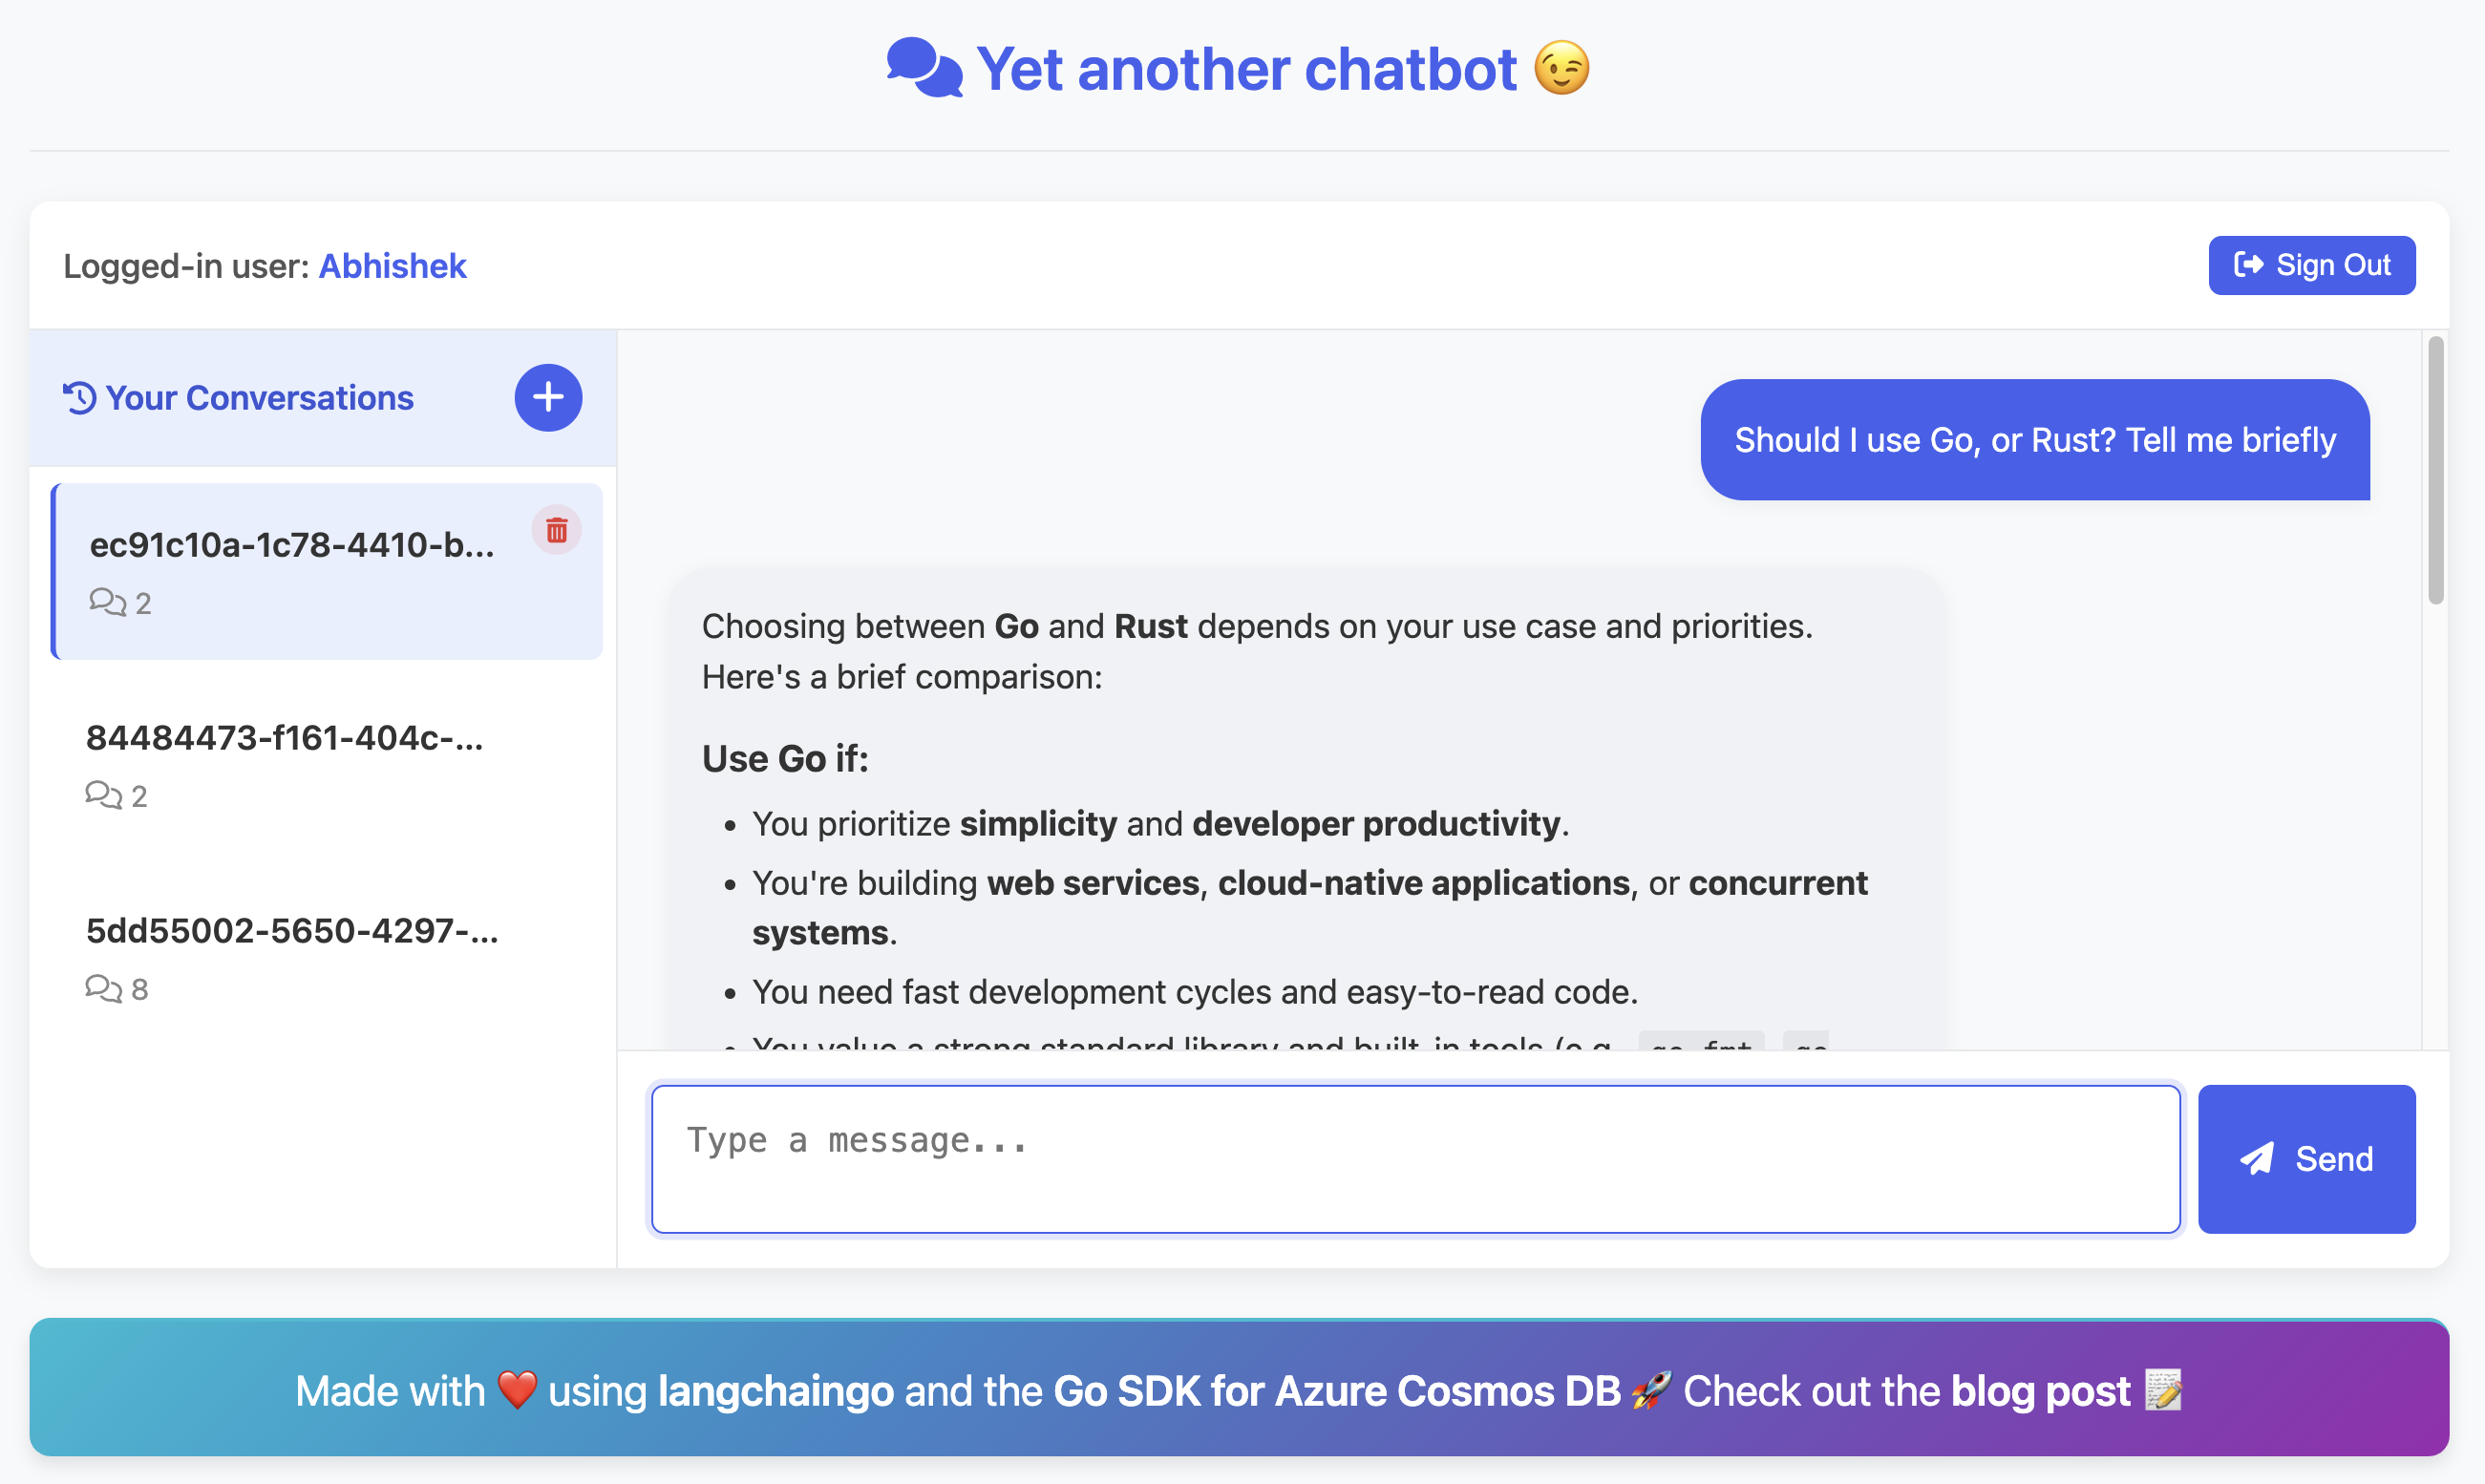Open the Go SDK for Azure Cosmos DB link

tap(1336, 1391)
